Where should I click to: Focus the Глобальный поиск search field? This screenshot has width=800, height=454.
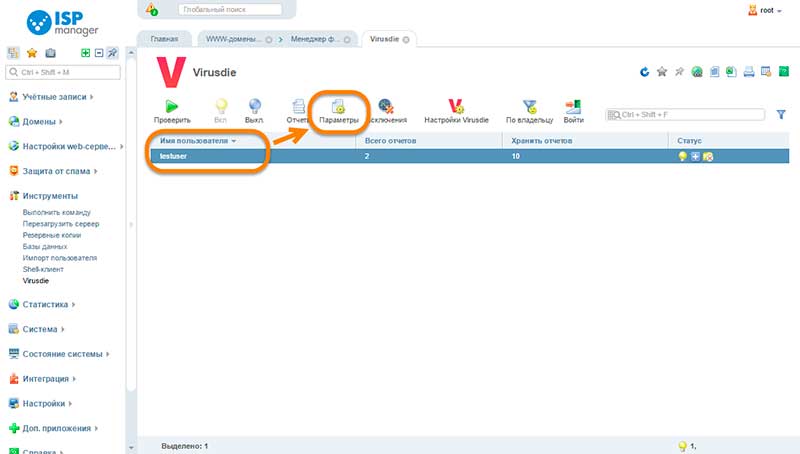[230, 9]
